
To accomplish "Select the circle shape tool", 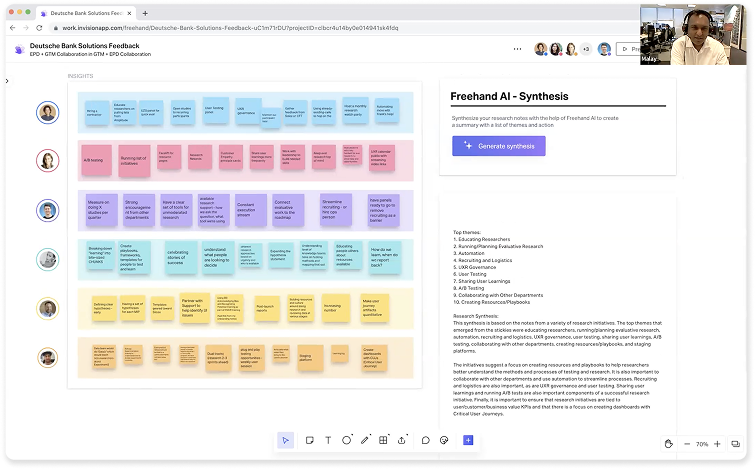I will tap(346, 440).
